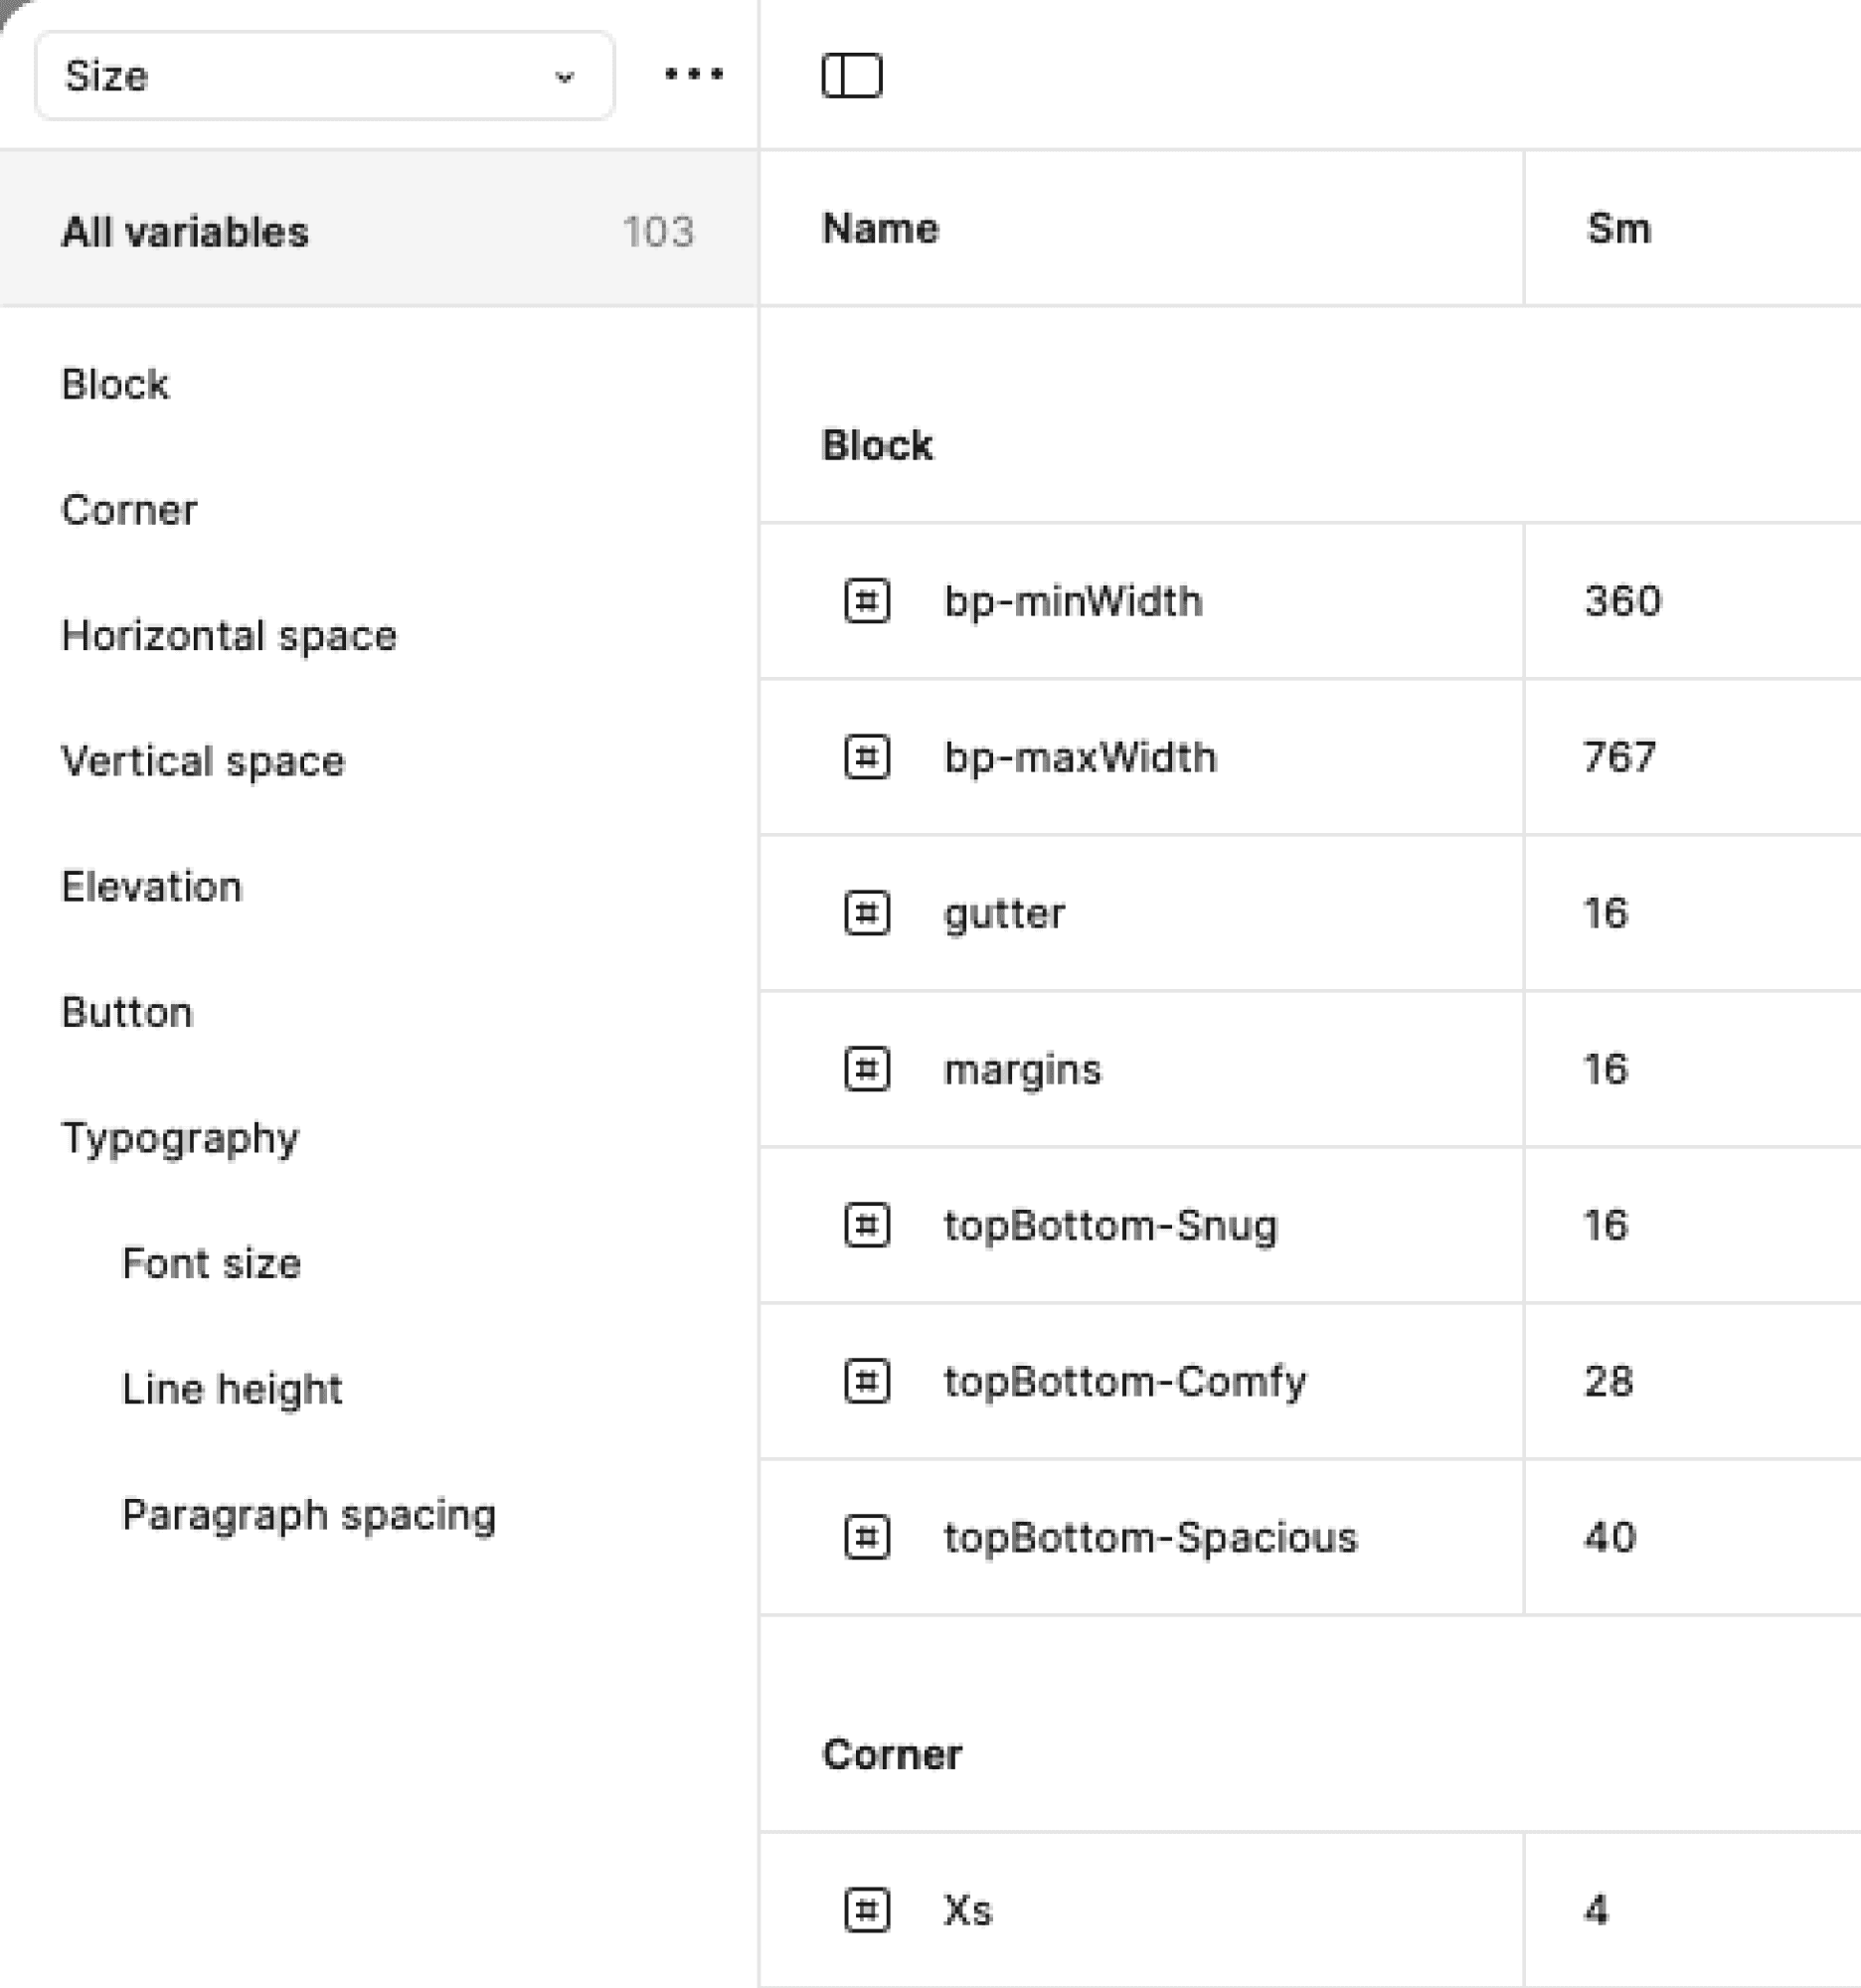Open the Size collection dropdown
Screen dimensions: 1861x1988
[x=325, y=76]
